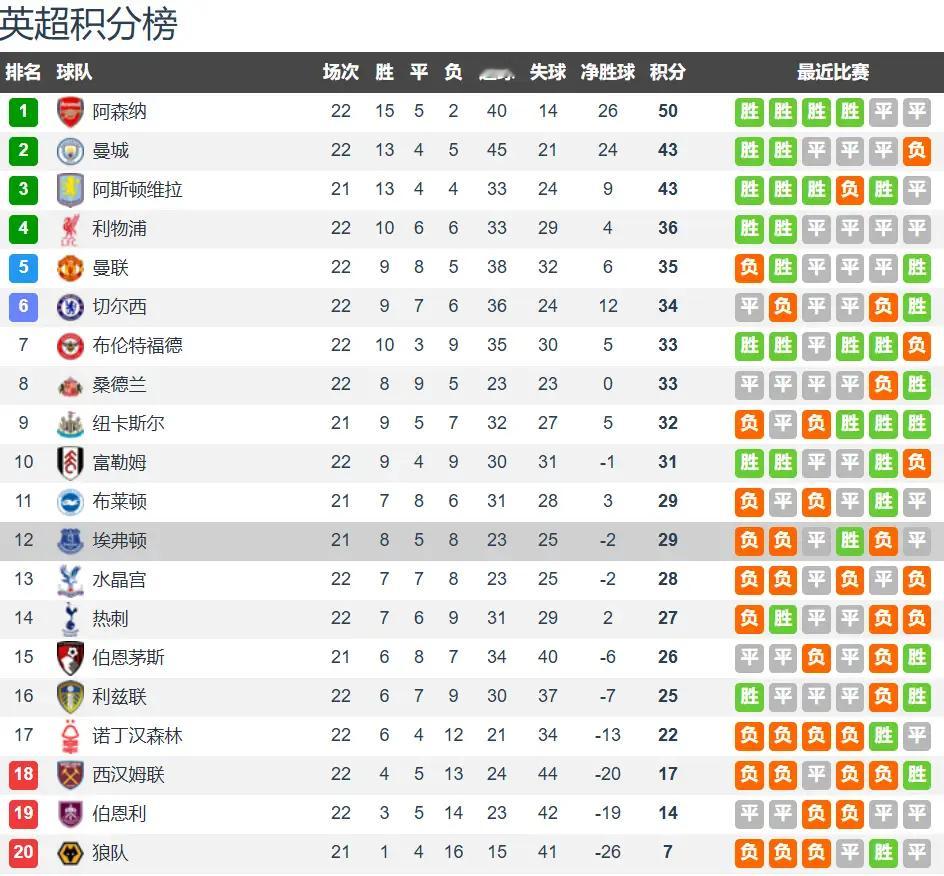Open the 布伦特福德 team name link
Image resolution: width=944 pixels, height=876 pixels.
click(137, 346)
